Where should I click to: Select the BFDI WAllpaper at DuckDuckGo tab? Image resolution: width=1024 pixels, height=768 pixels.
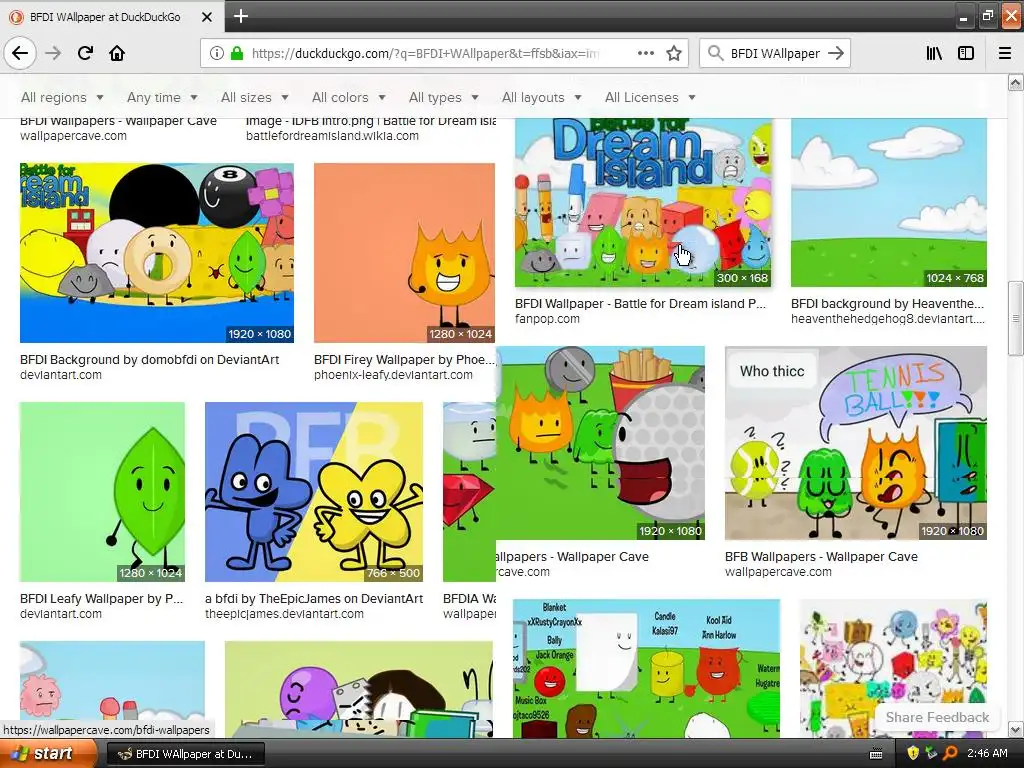[112, 17]
